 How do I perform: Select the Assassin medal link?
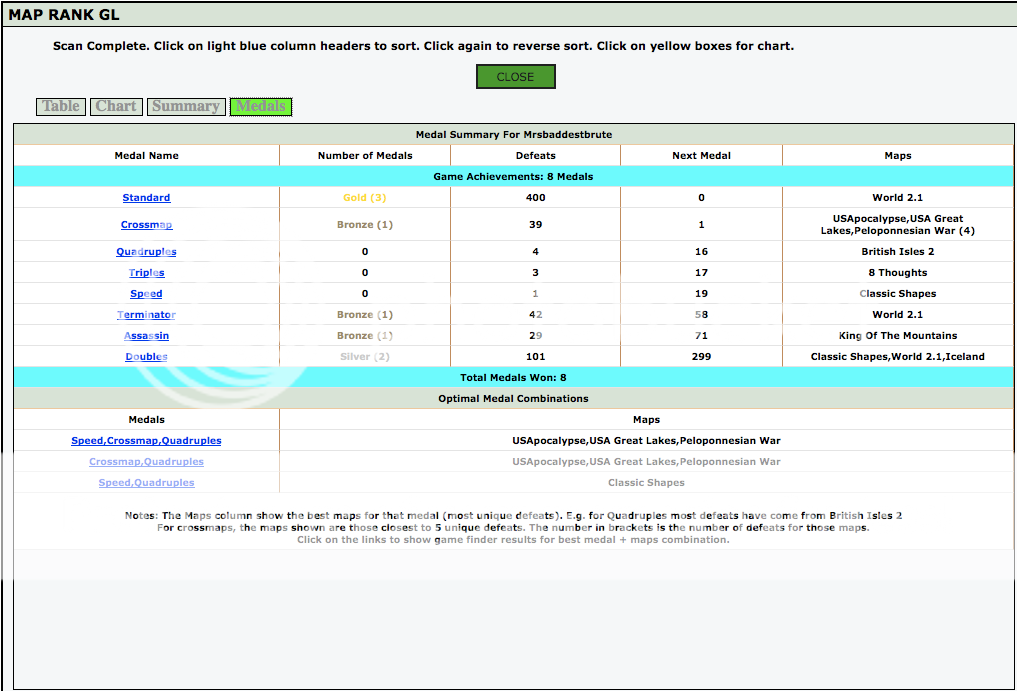tap(146, 336)
